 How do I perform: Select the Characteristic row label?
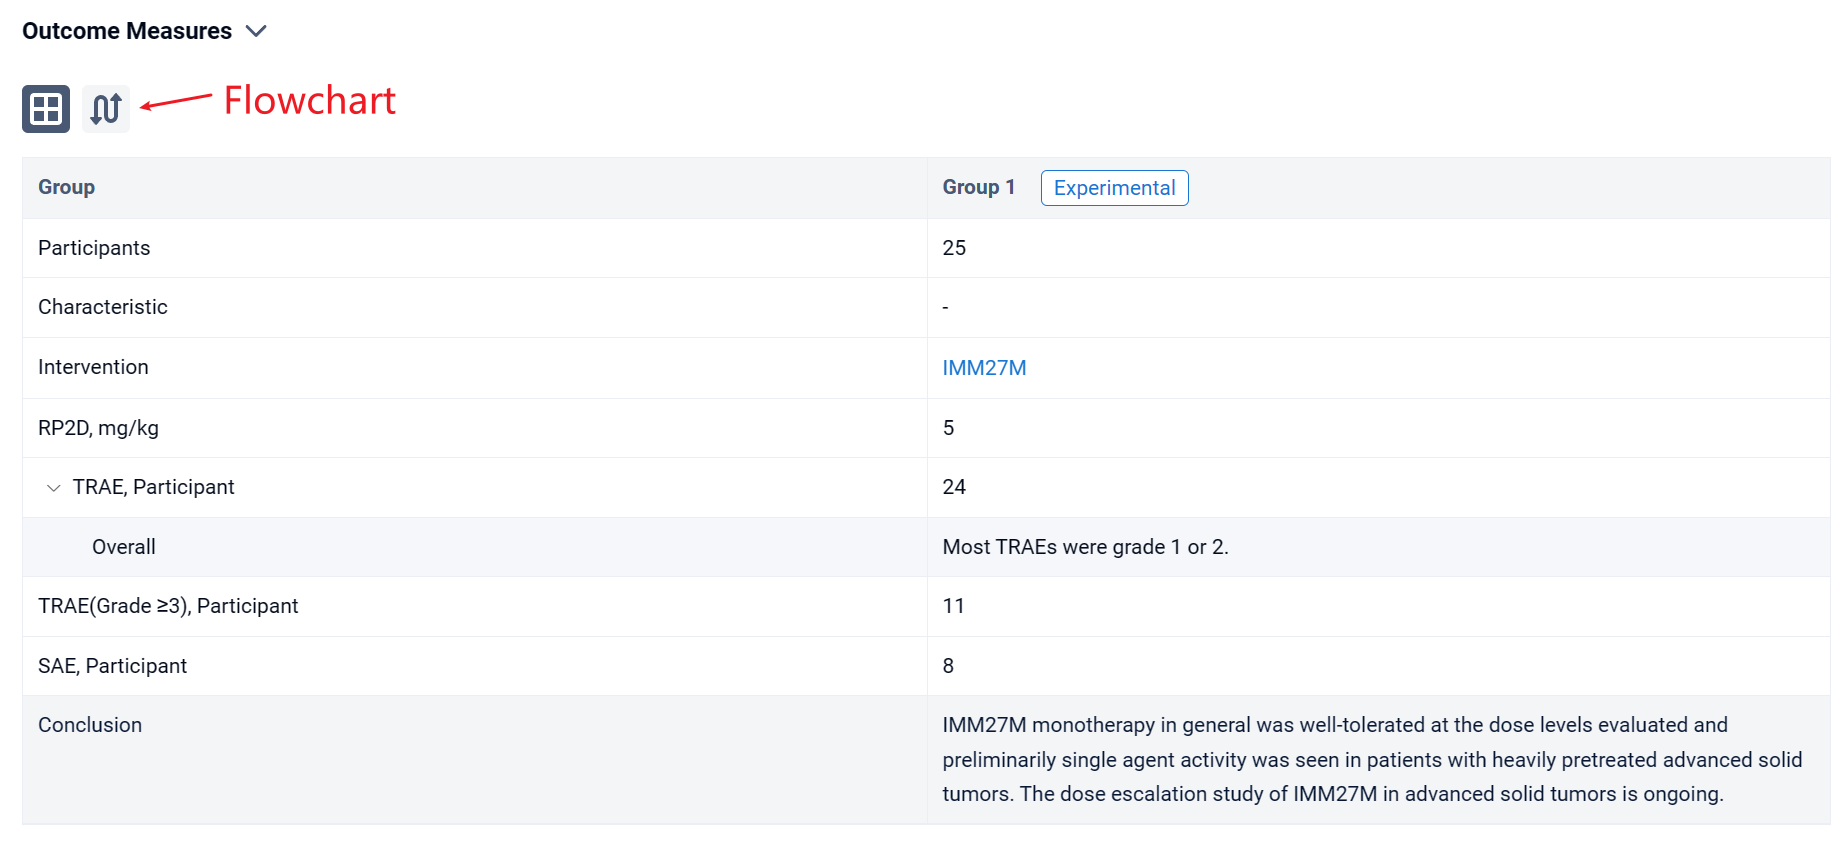pyautogui.click(x=103, y=307)
